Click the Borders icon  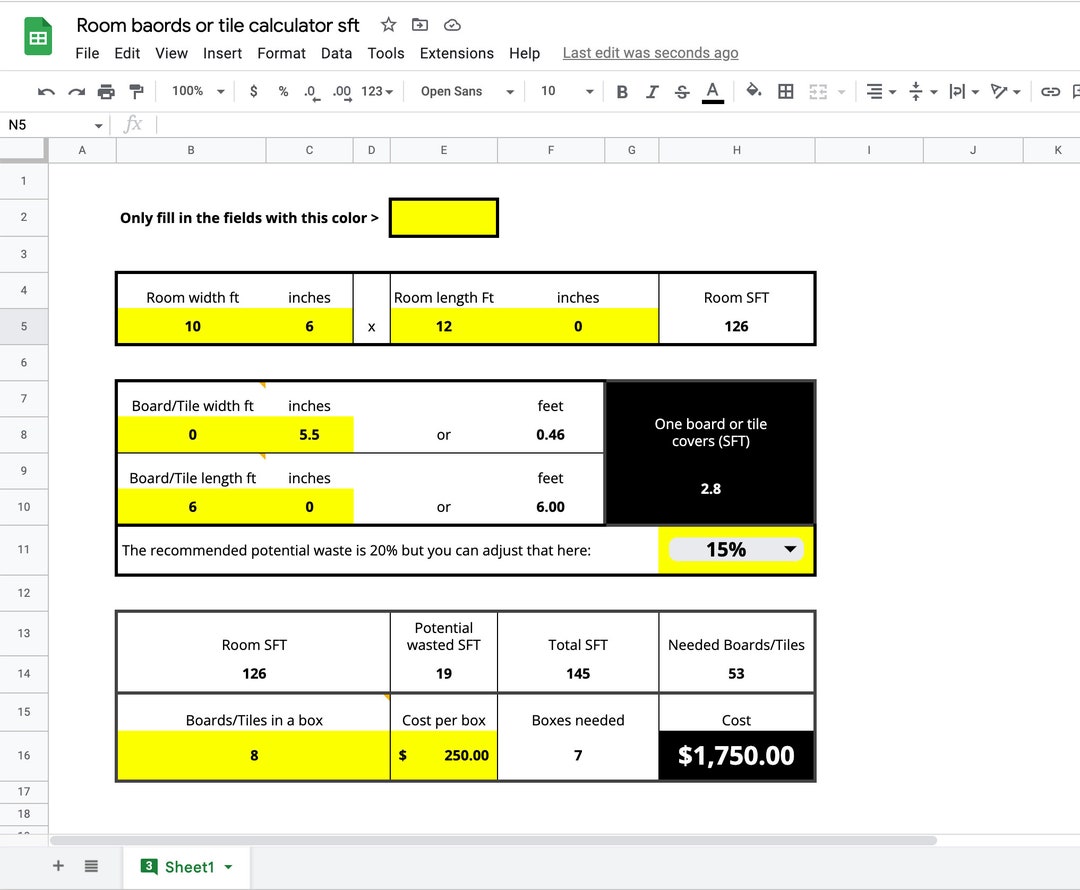coord(786,91)
